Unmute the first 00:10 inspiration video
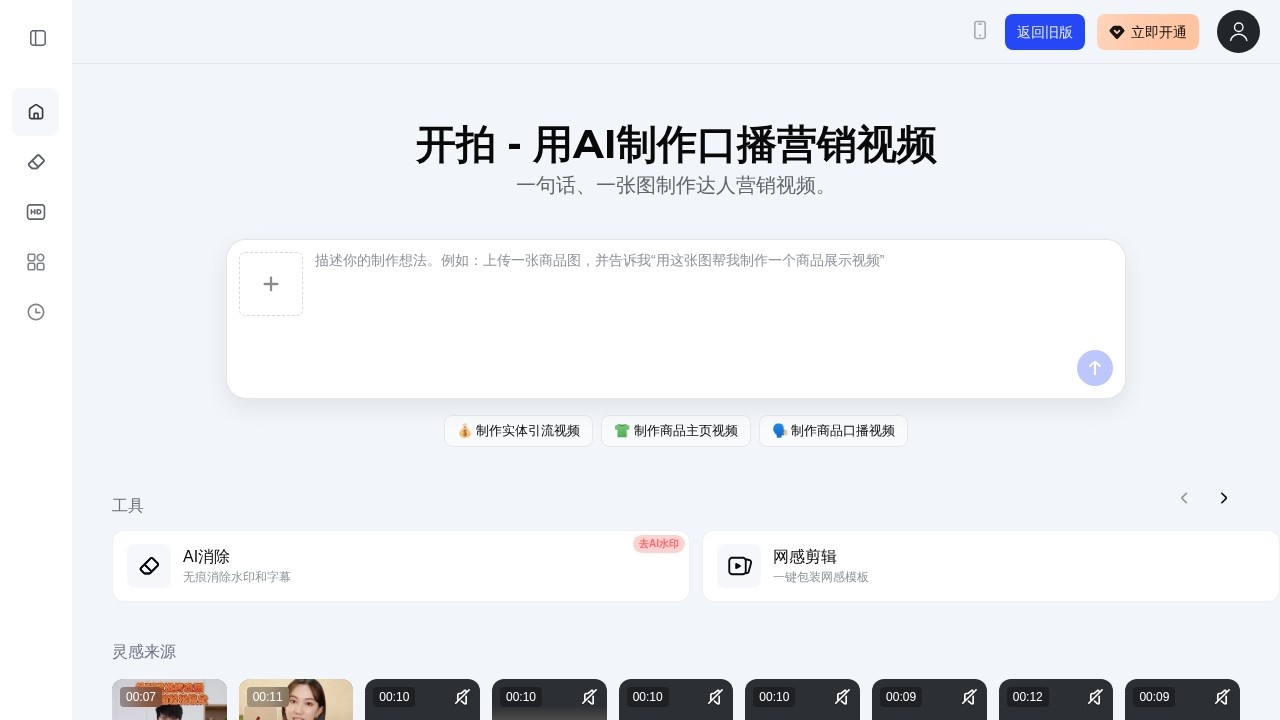 (x=462, y=697)
